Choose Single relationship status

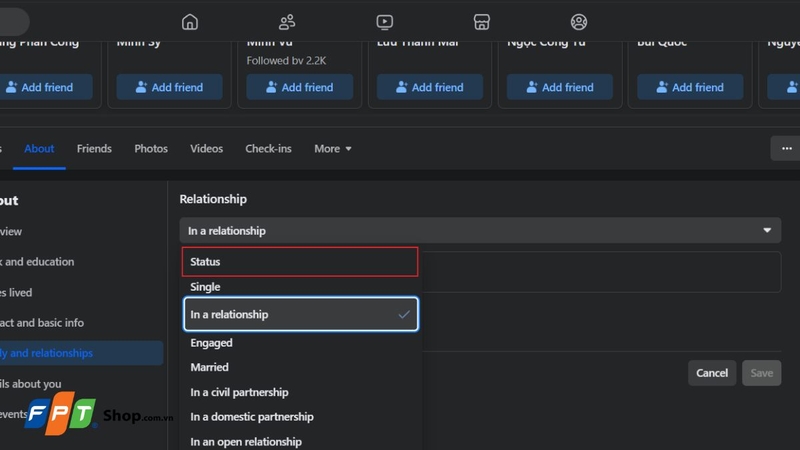[x=300, y=287]
